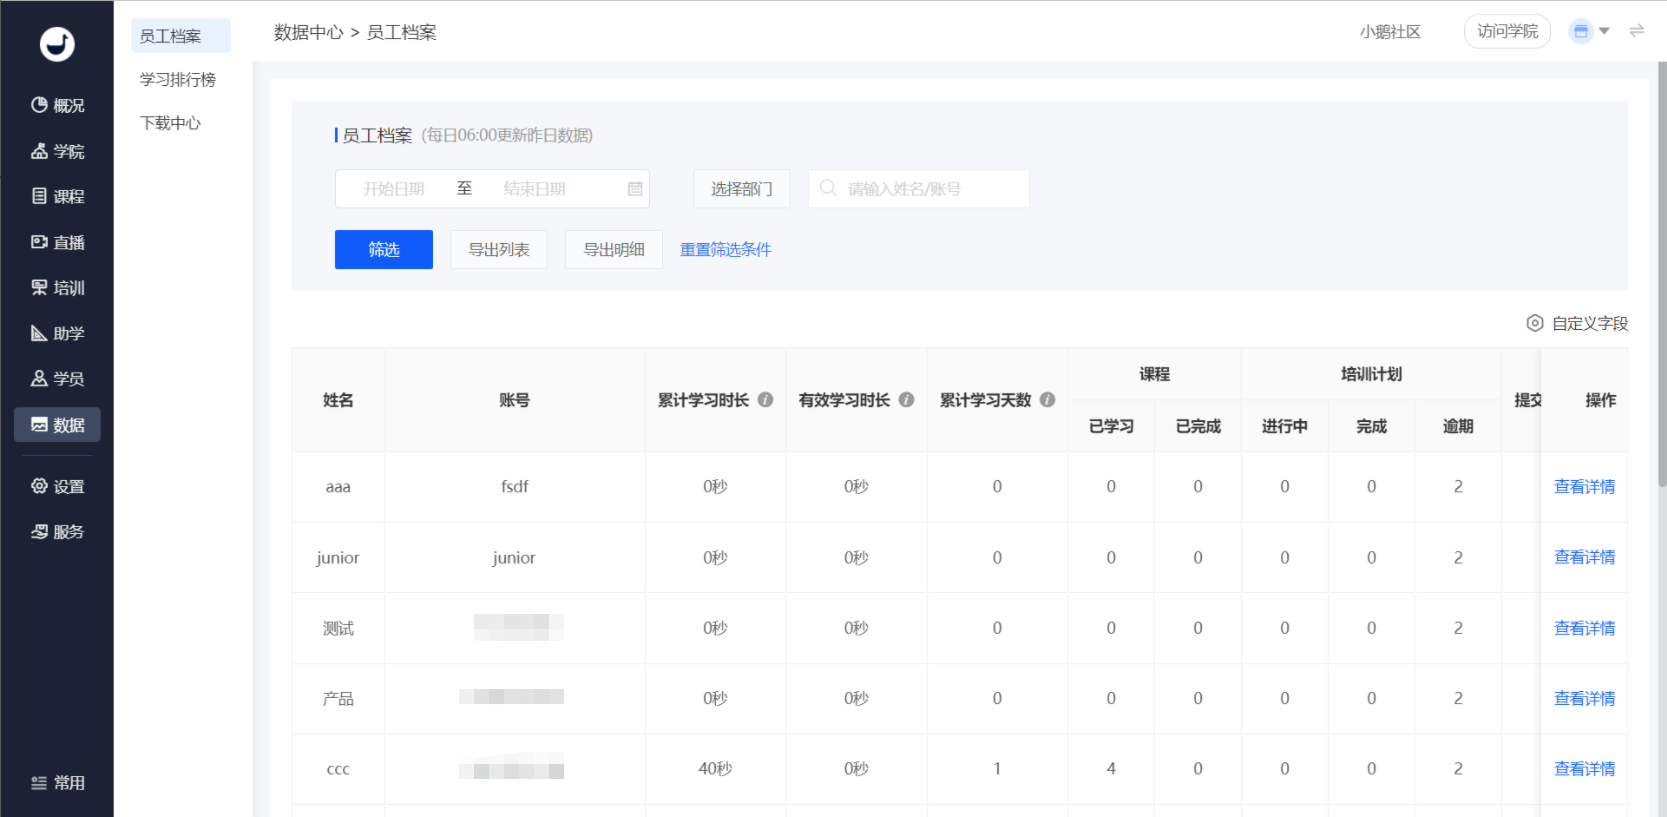
Task: Open the 助学 section
Action: pos(57,333)
